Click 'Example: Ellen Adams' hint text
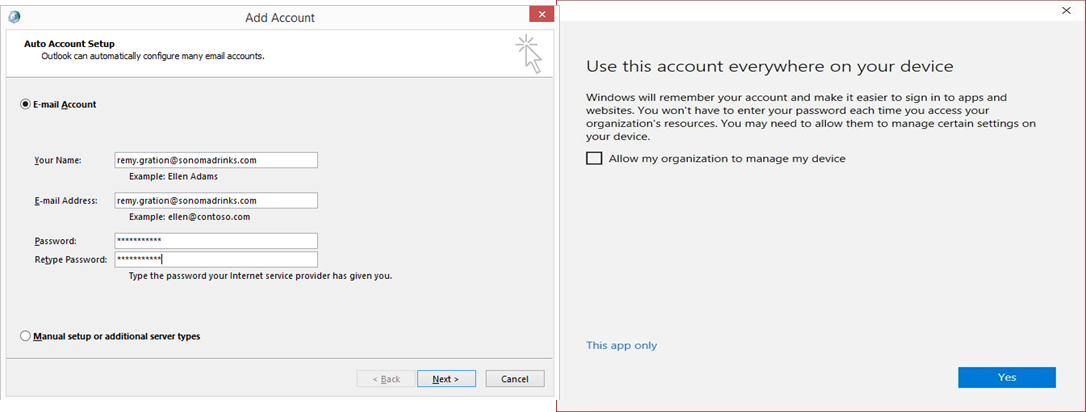 (173, 177)
